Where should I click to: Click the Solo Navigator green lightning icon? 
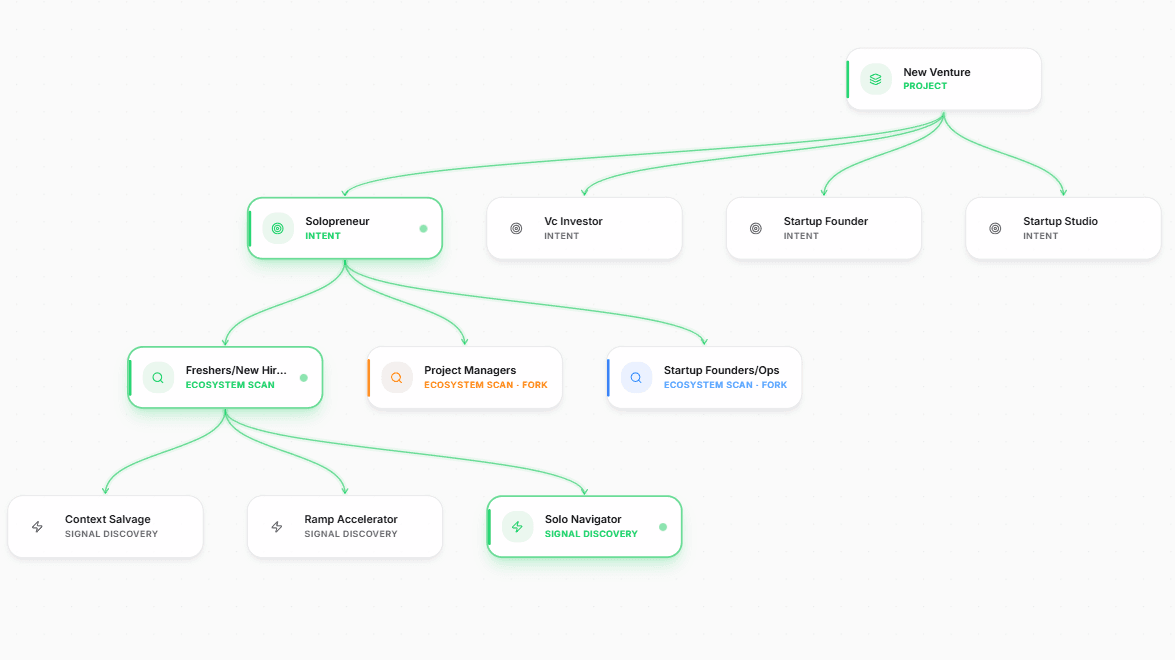[517, 527]
